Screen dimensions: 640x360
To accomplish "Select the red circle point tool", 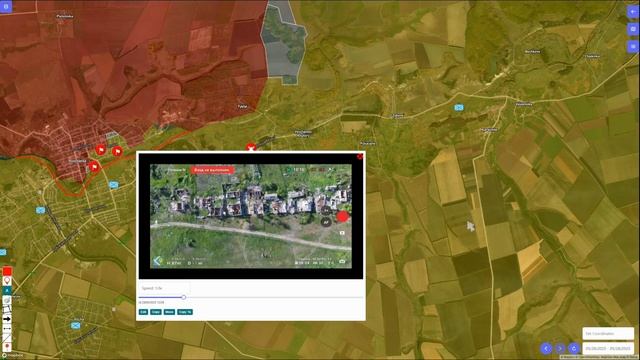I will (7, 347).
